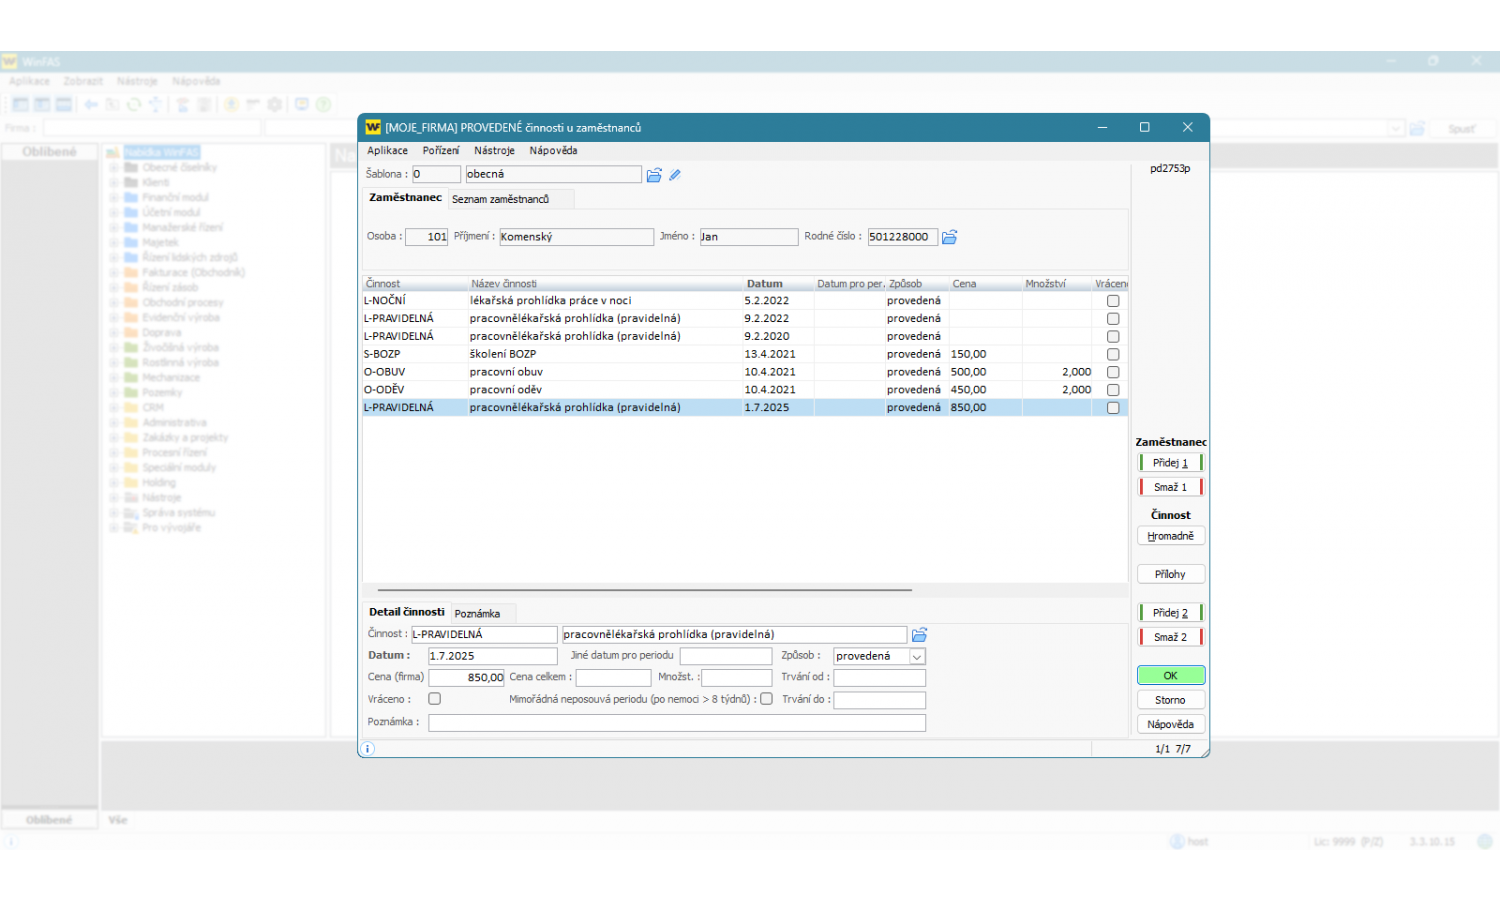Check Mimořádná neposouvá periodu checkbox

click(x=766, y=699)
